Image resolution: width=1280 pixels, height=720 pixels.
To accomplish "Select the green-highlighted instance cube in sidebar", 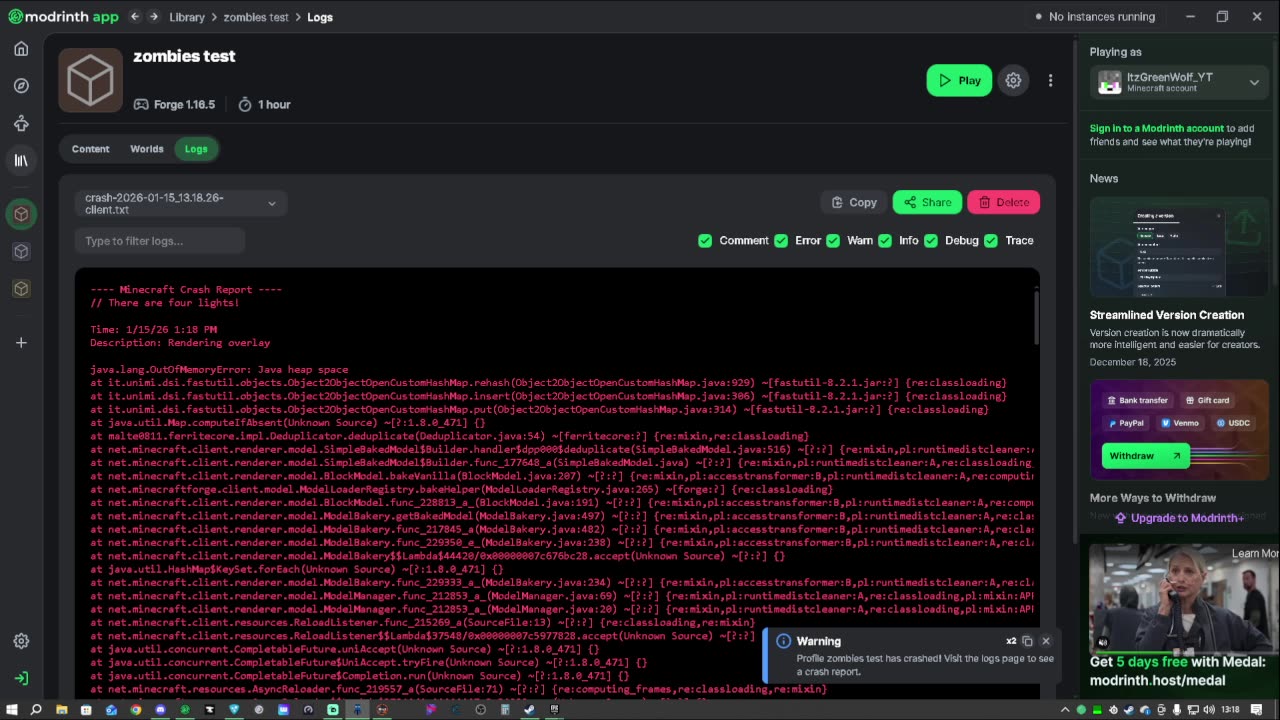I will (21, 214).
